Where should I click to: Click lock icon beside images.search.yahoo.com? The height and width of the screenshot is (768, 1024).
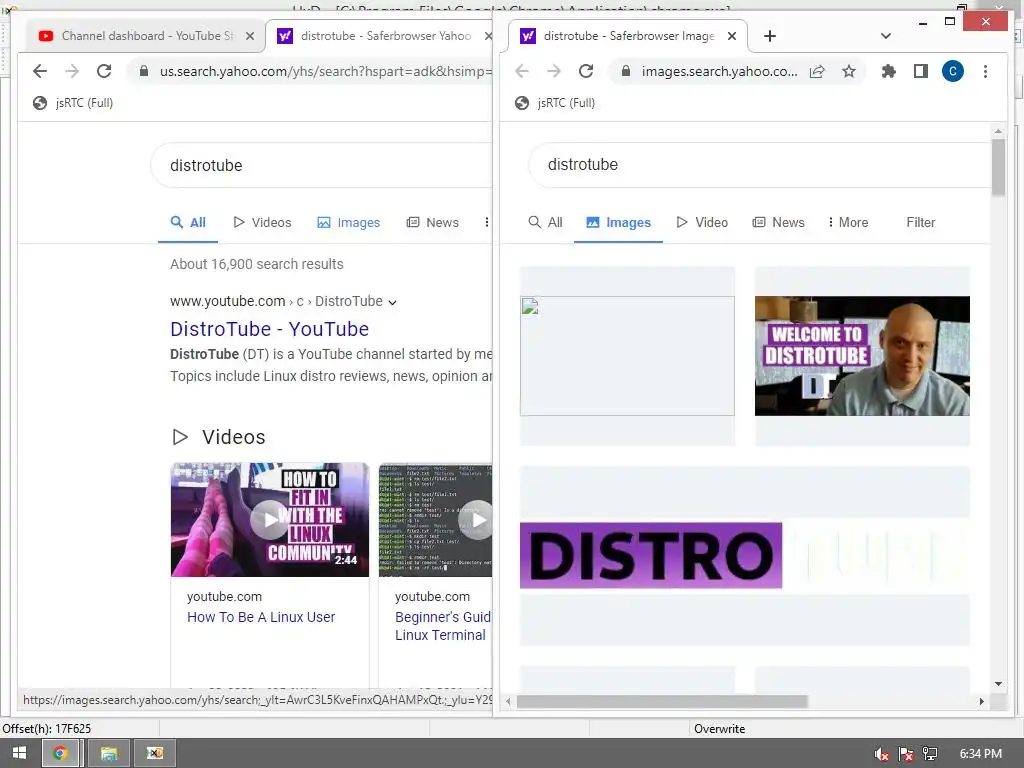pyautogui.click(x=626, y=71)
